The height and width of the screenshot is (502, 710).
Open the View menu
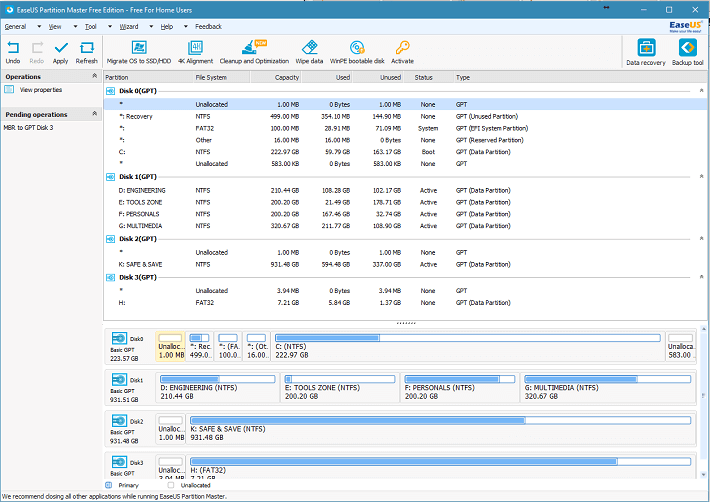pos(55,27)
